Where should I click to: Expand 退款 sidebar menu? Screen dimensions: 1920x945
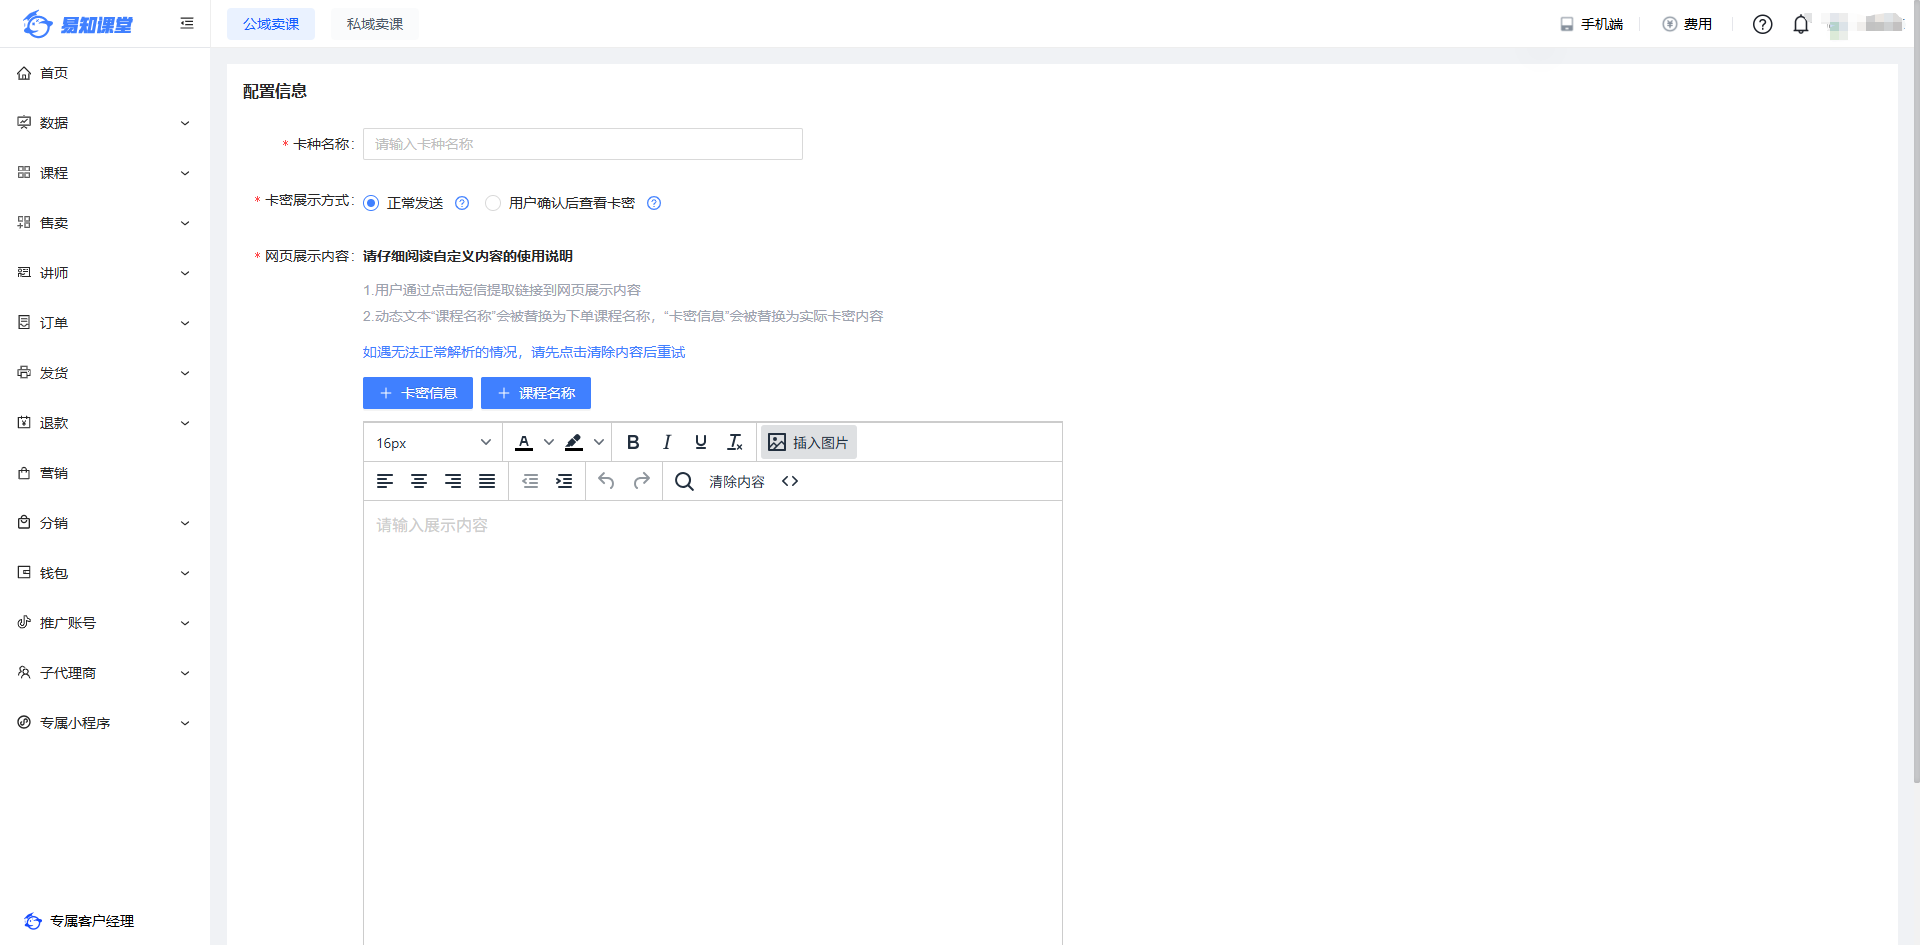[105, 423]
